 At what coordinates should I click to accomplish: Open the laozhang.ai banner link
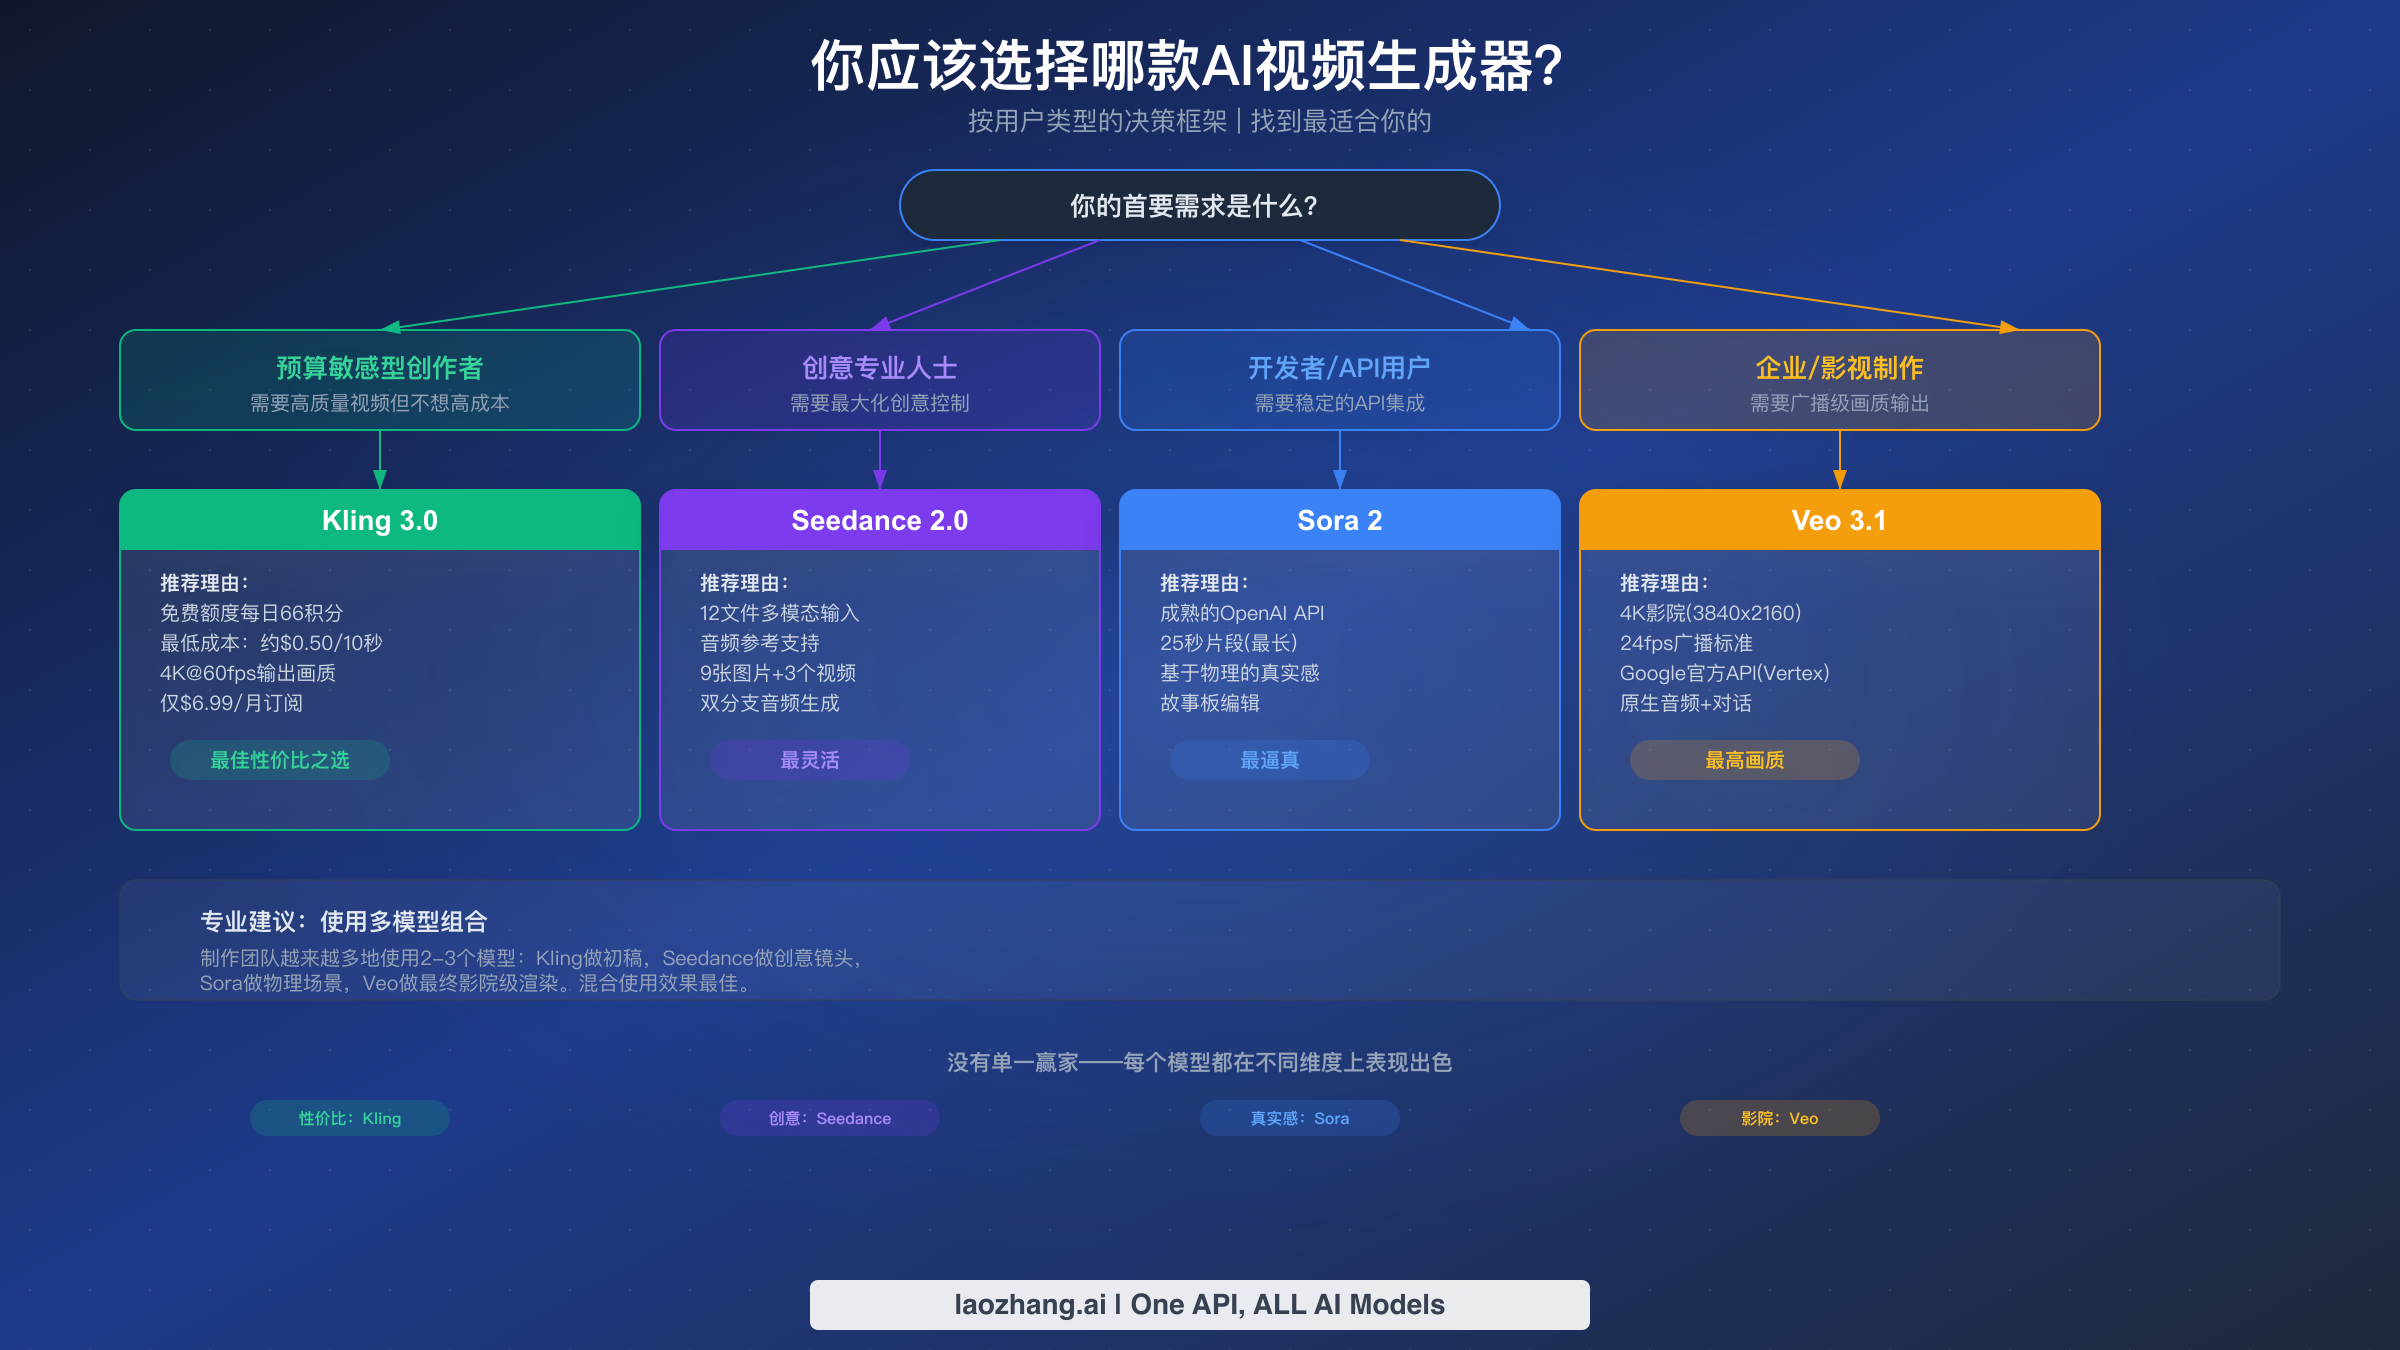click(x=1199, y=1304)
